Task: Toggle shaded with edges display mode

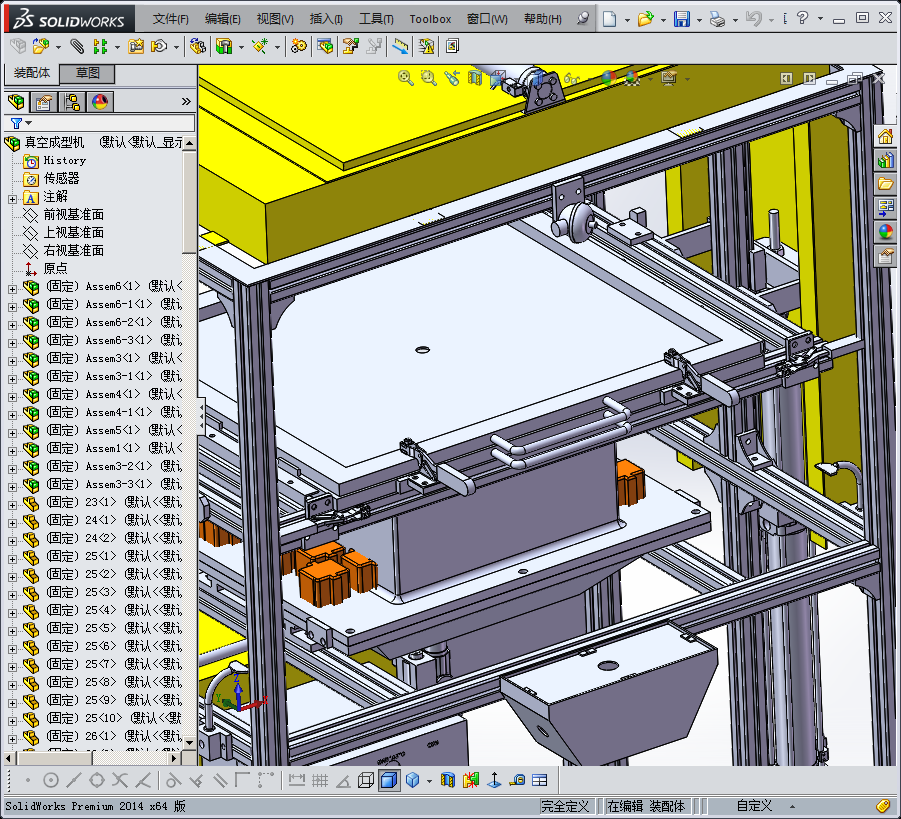Action: pos(389,780)
